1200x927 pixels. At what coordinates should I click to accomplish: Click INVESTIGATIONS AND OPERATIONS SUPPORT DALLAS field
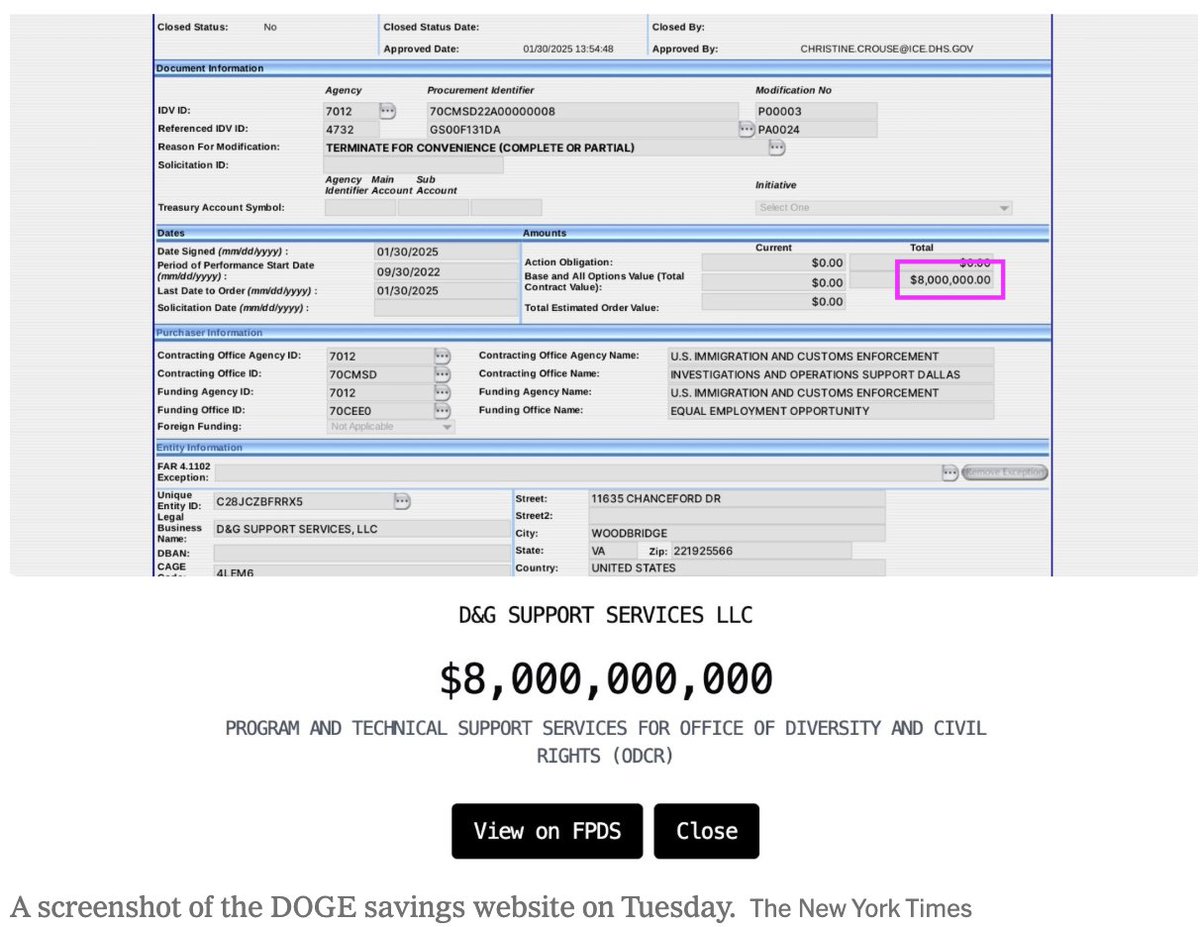830,374
